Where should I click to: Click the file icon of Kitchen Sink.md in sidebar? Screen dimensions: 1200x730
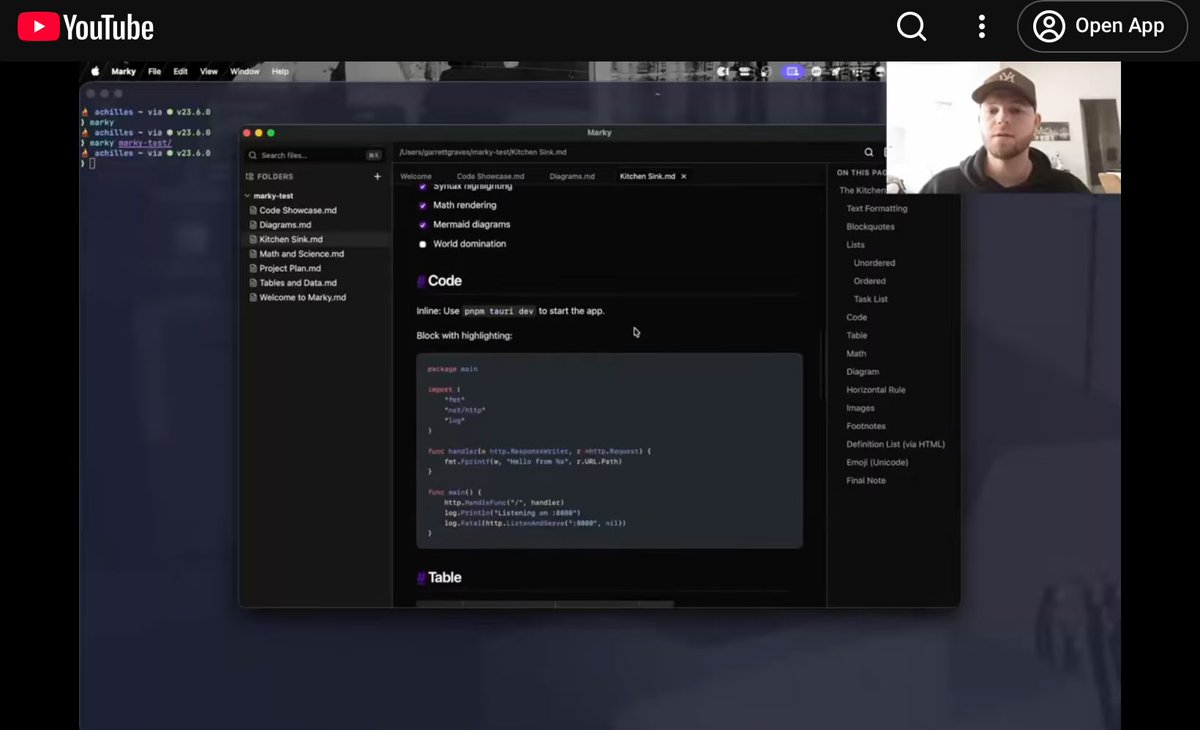(253, 240)
